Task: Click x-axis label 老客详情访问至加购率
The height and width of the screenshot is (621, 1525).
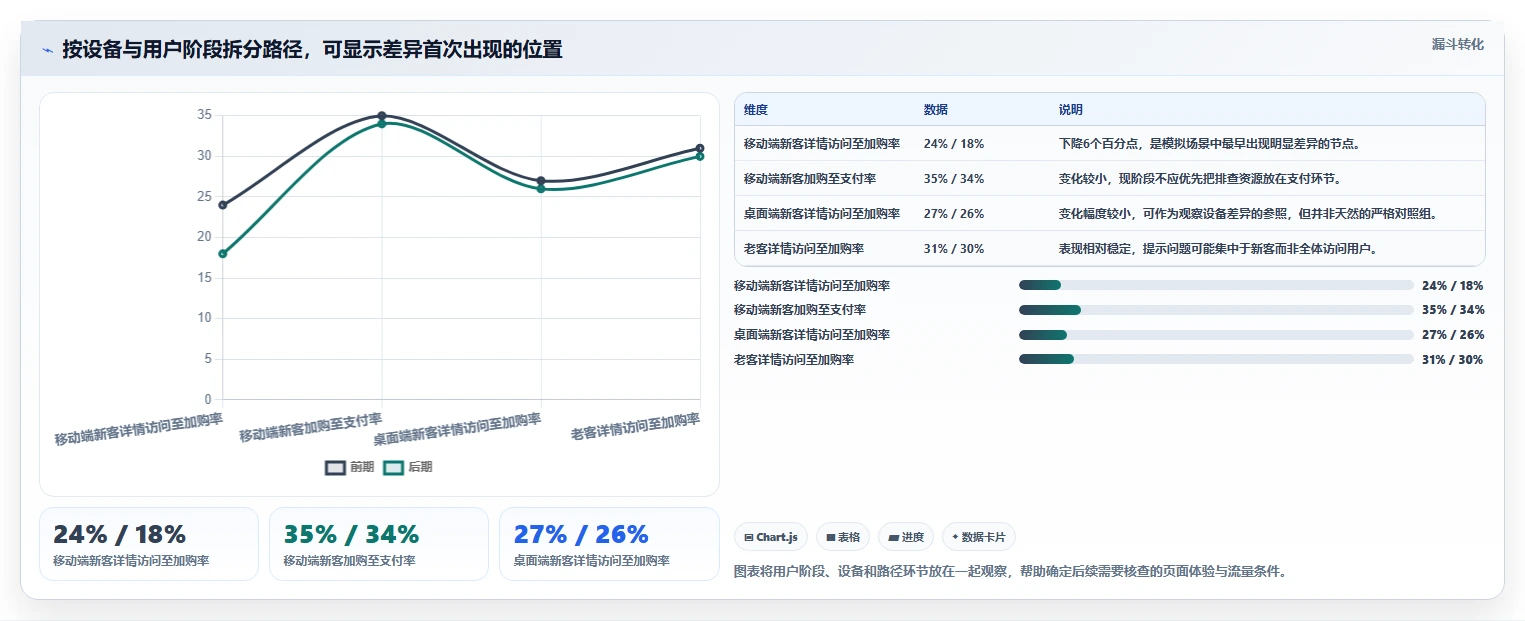Action: [635, 427]
